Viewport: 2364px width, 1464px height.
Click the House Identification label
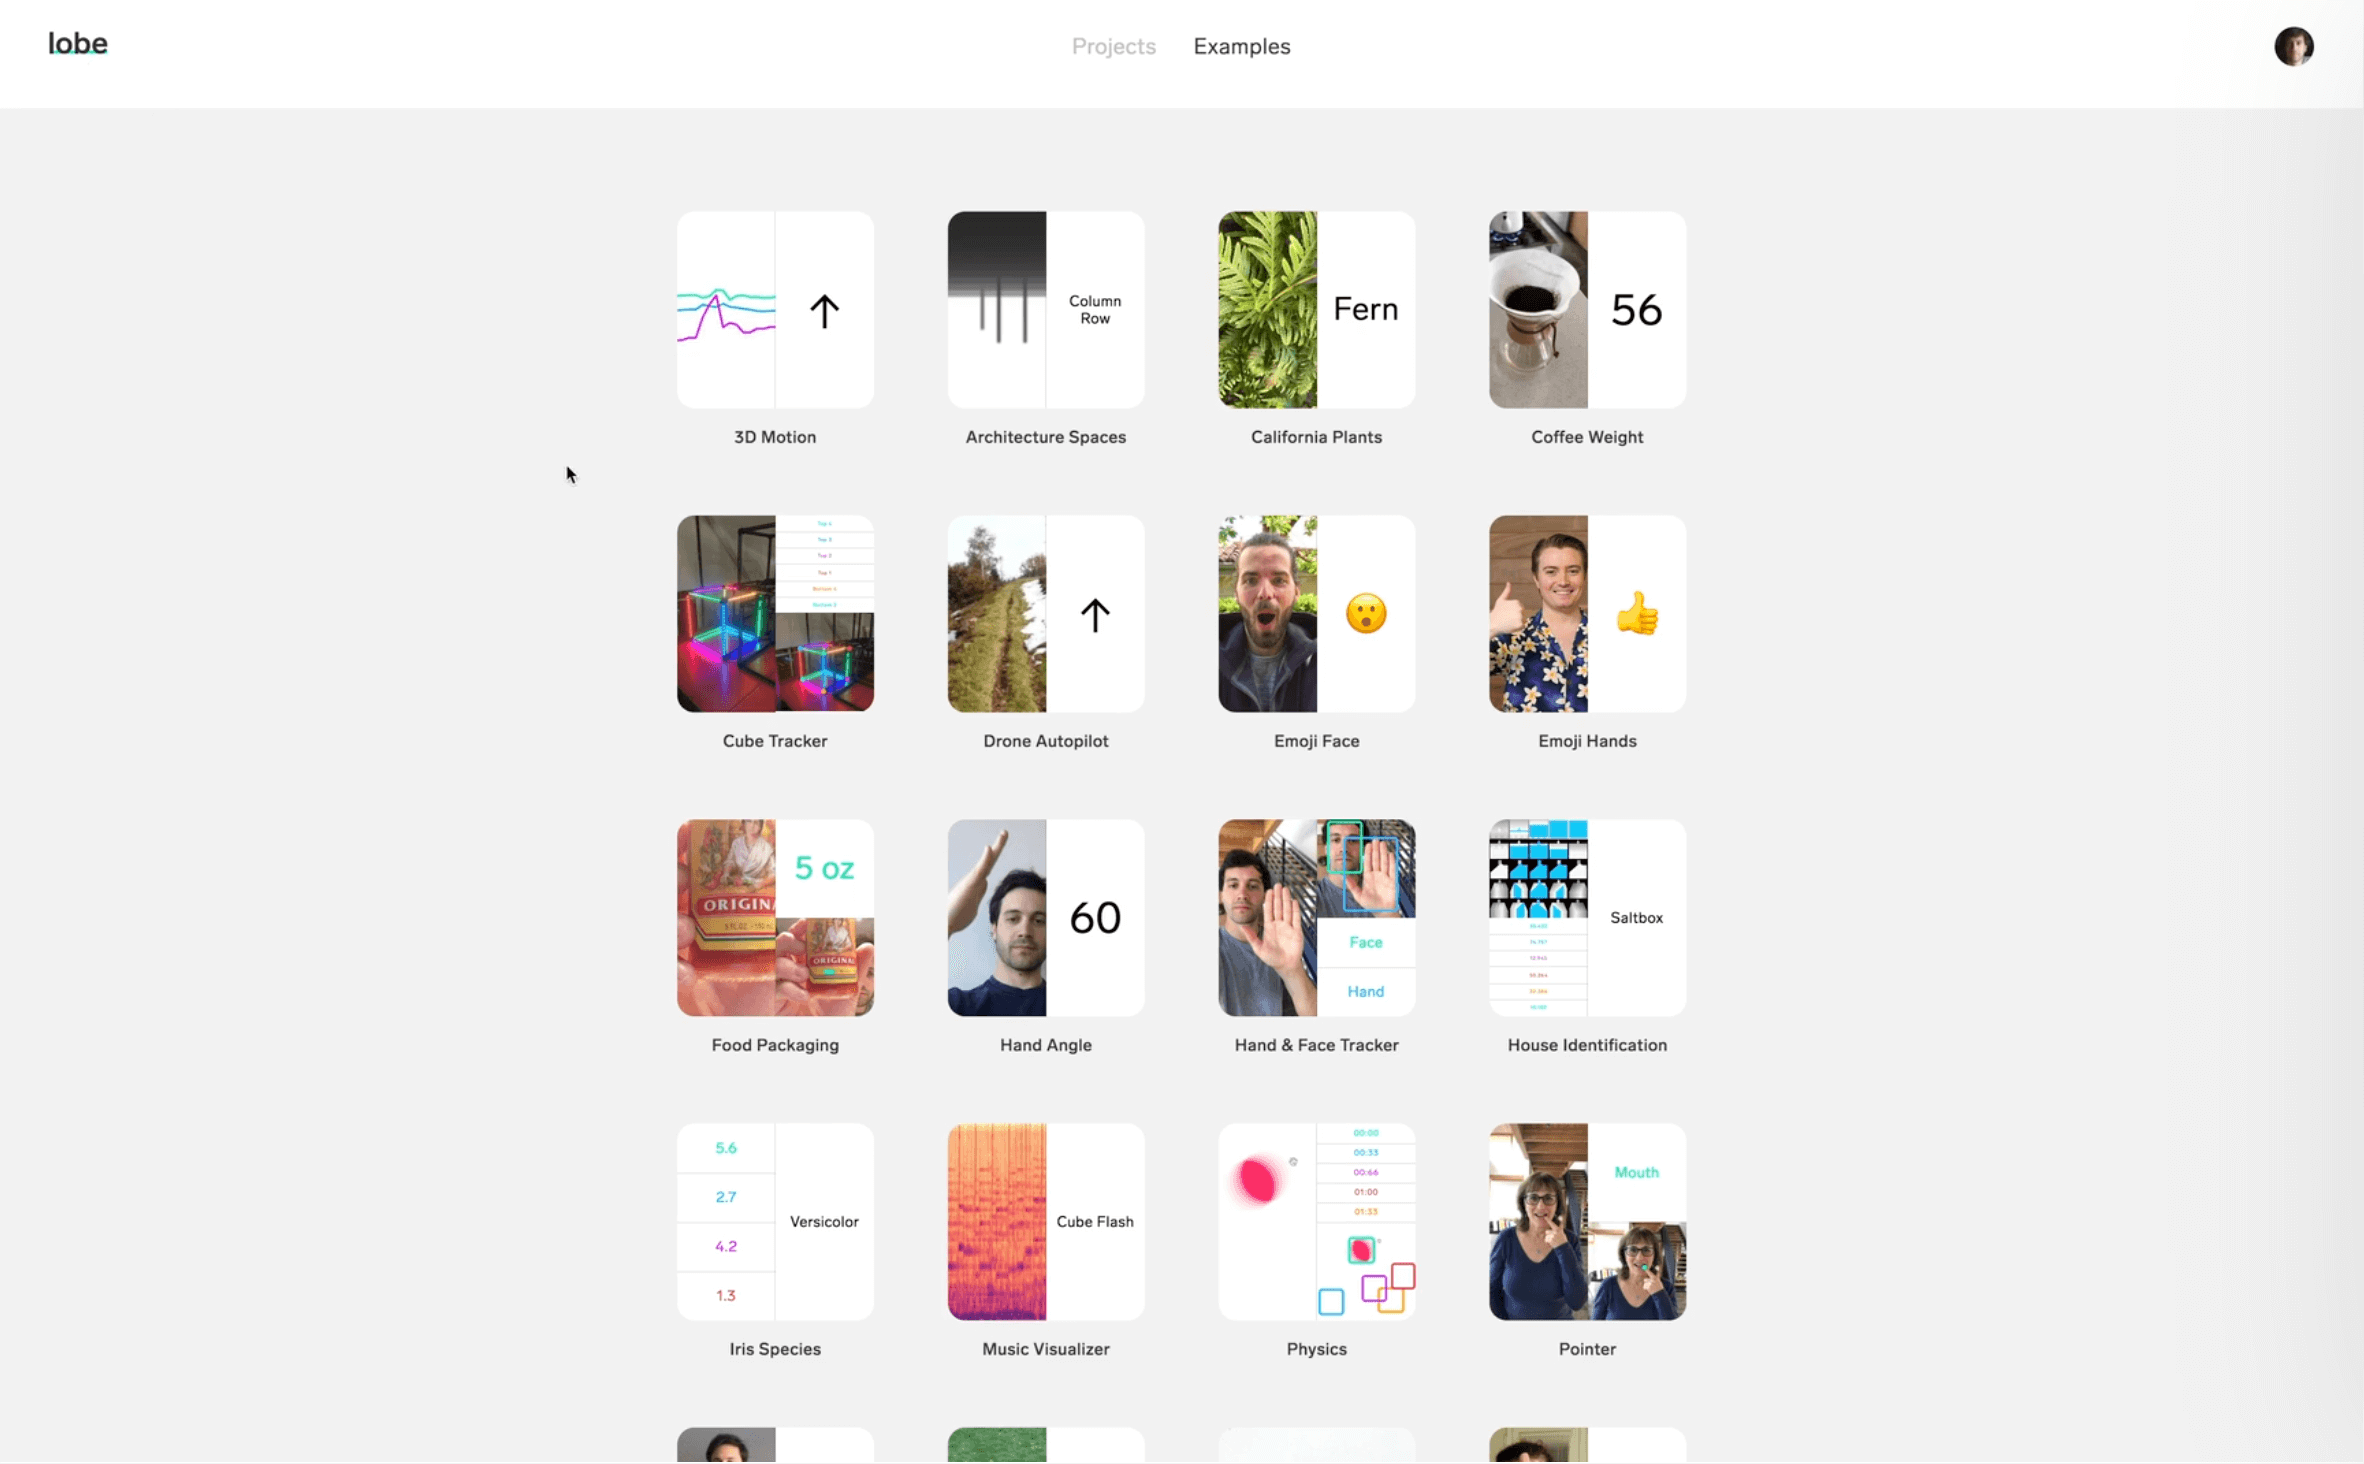(1587, 1045)
